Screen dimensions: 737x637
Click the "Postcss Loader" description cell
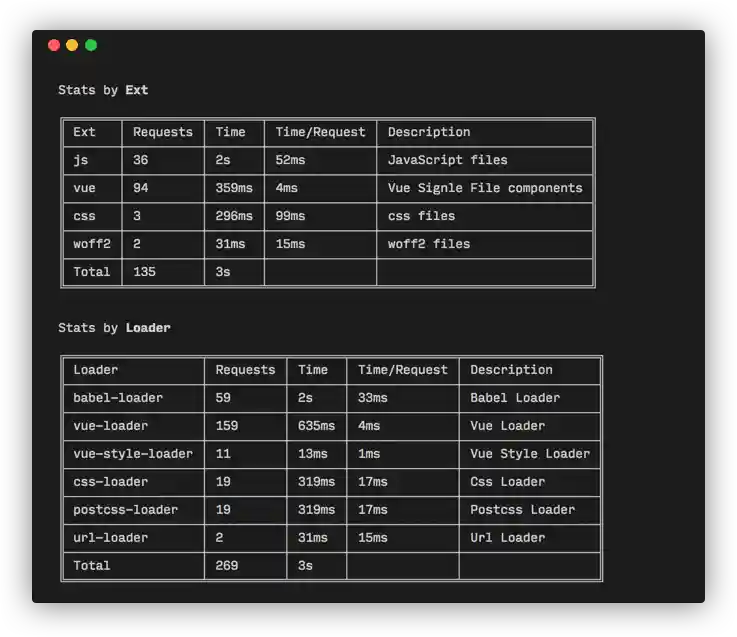click(x=522, y=510)
